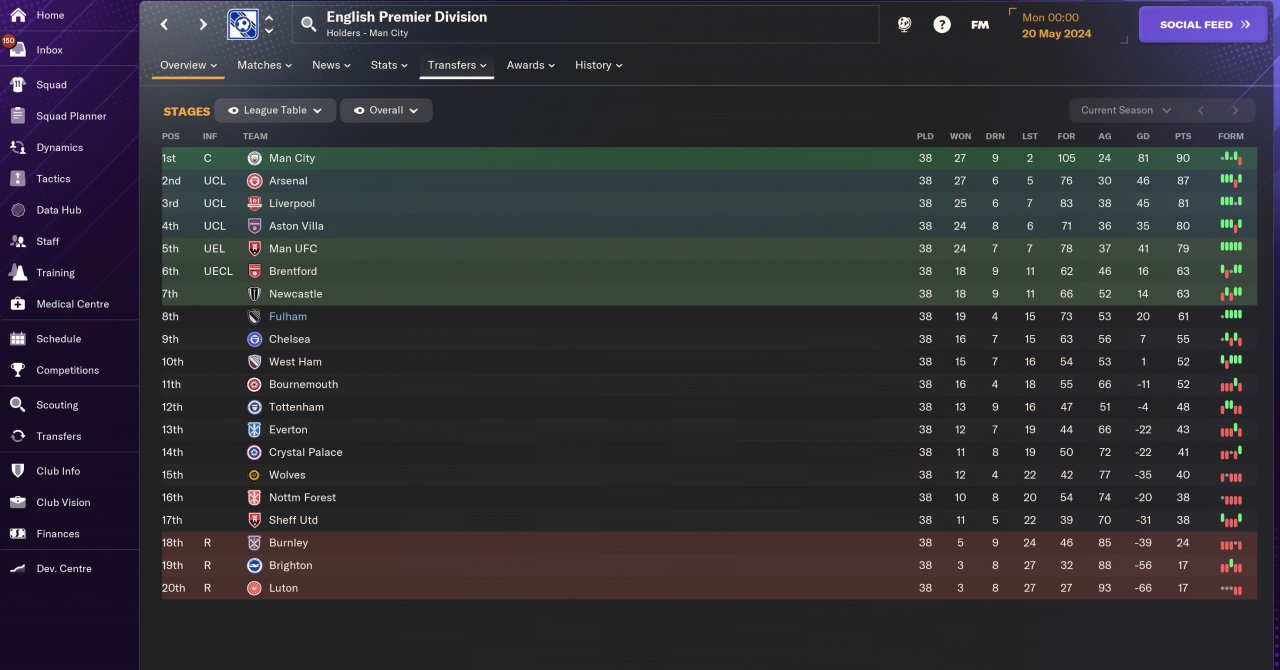Click the help question mark icon
1280x670 pixels.
tap(942, 25)
